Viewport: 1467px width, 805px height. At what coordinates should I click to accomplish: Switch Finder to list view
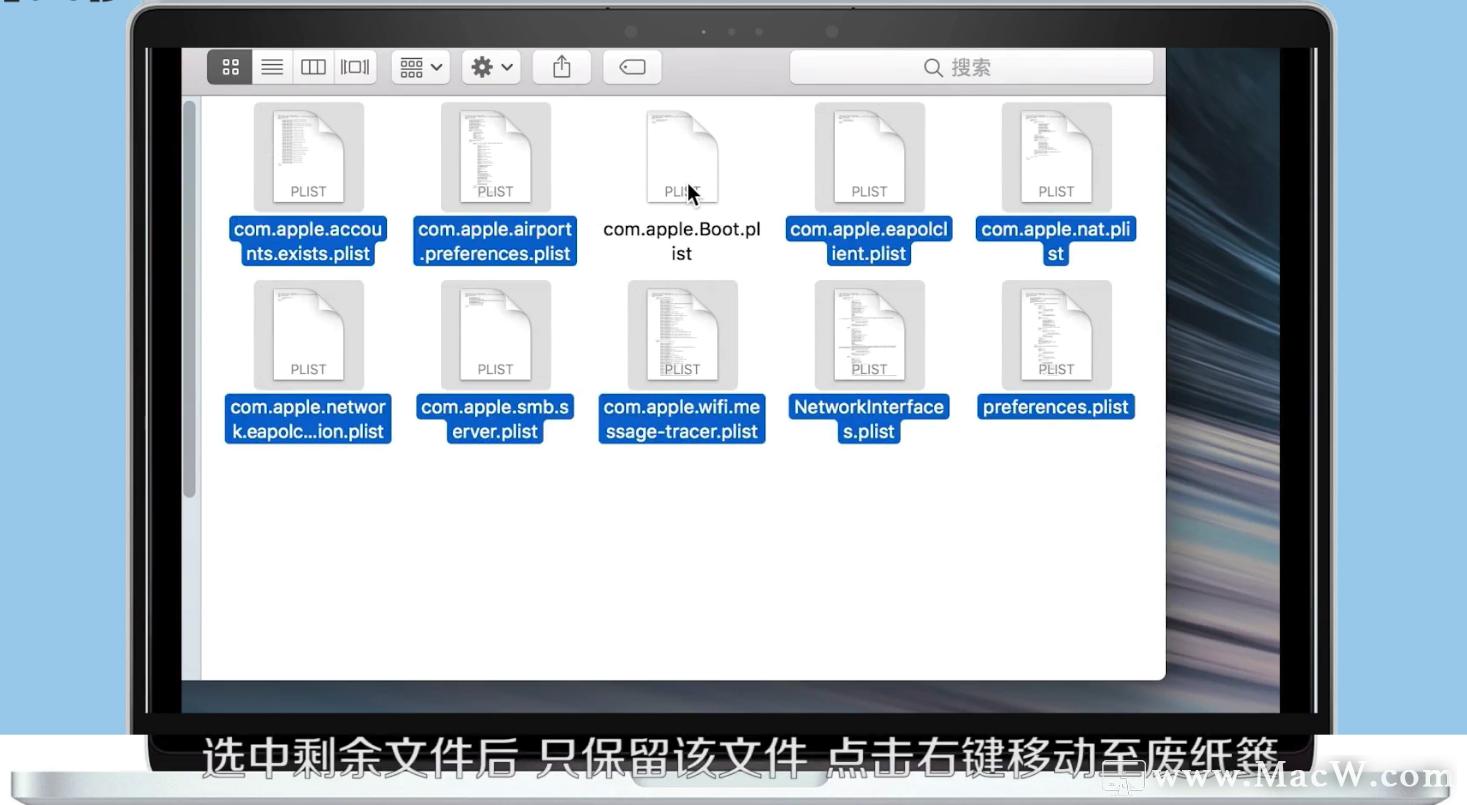pyautogui.click(x=271, y=67)
